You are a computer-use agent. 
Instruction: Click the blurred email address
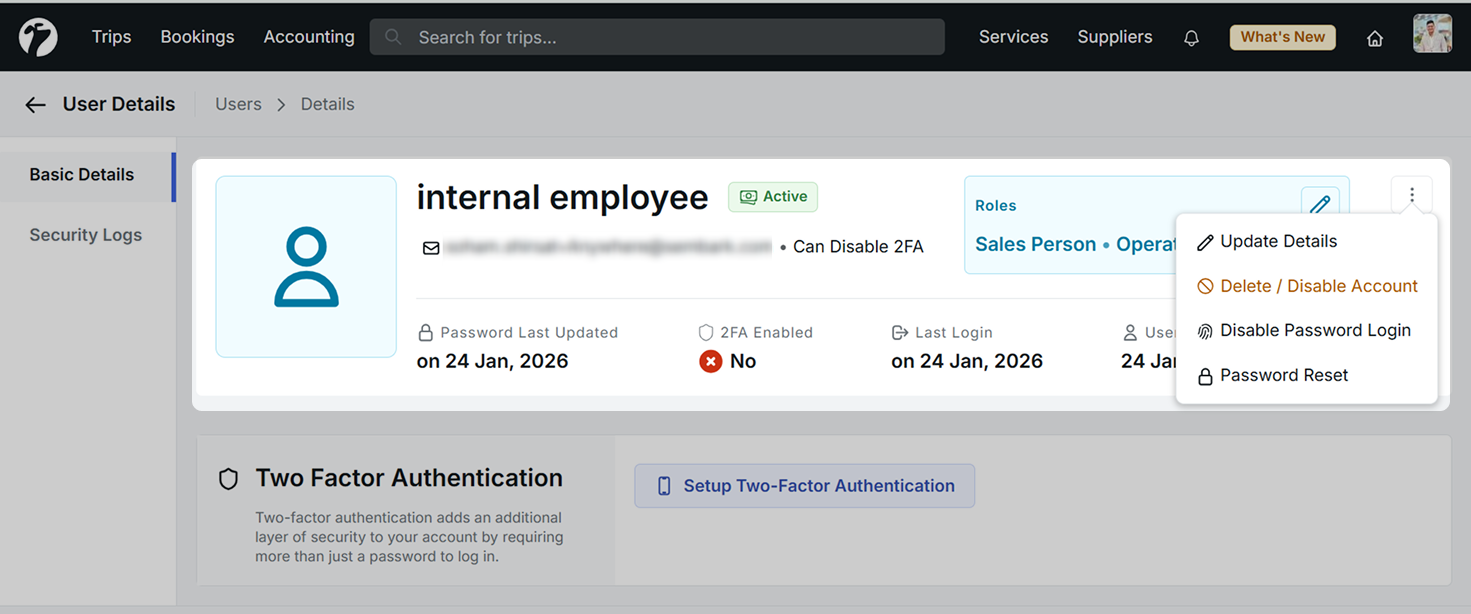(607, 247)
